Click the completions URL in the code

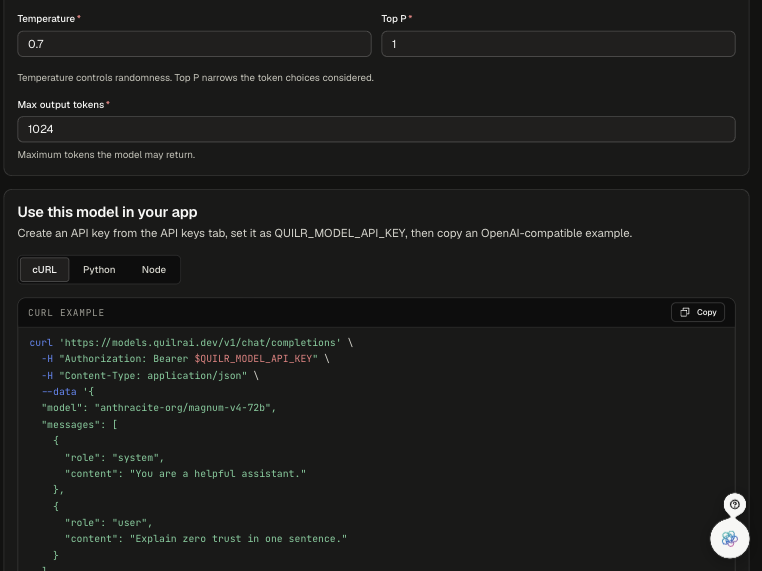coord(200,343)
